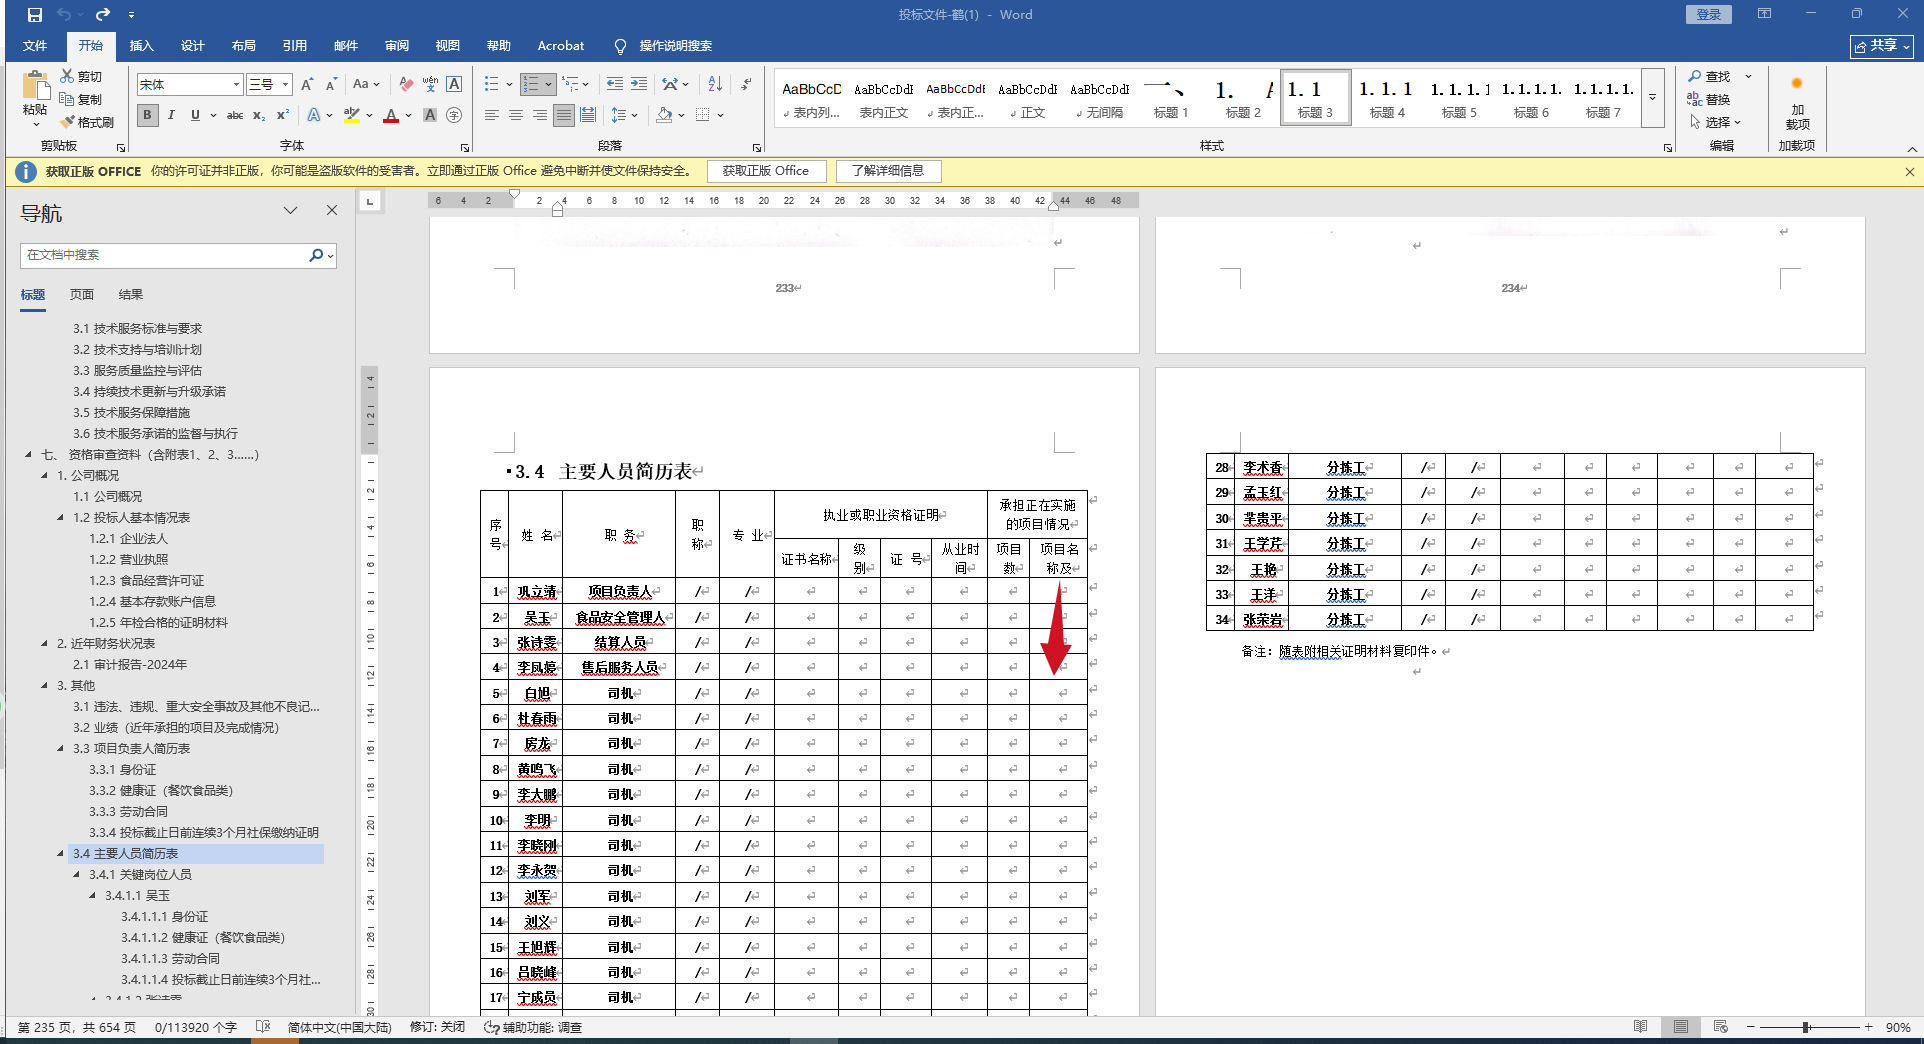Toggle justify alignment
The image size is (1924, 1044).
click(x=564, y=115)
